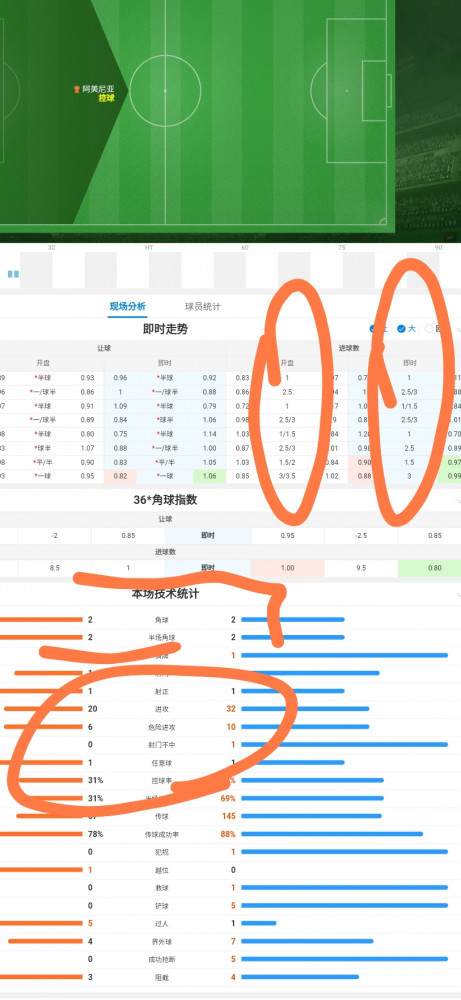Click the orange Armenia jersey icon on the pitch

[x=77, y=90]
